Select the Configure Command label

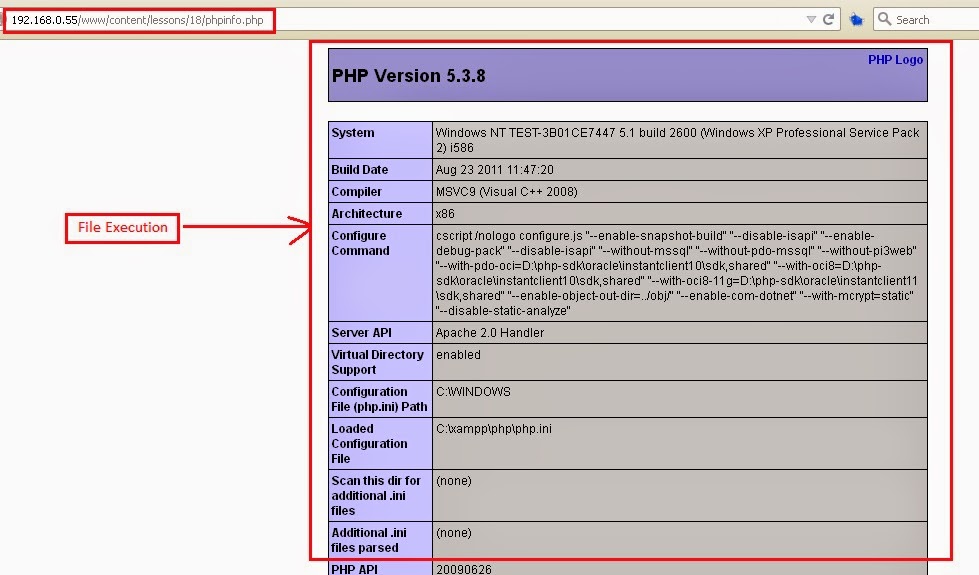coord(360,243)
